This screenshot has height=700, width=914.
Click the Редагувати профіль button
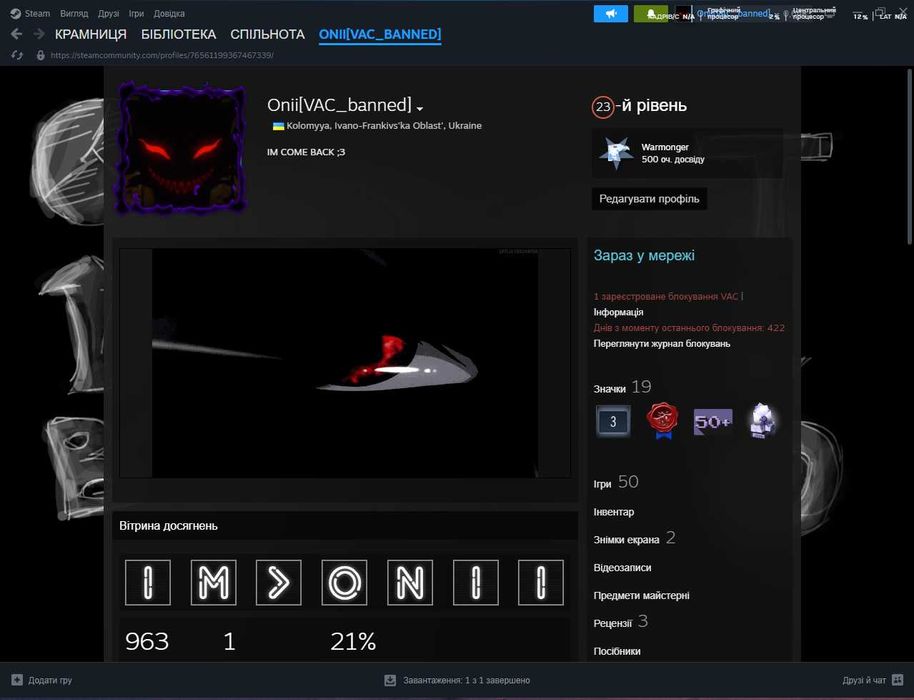tap(649, 199)
